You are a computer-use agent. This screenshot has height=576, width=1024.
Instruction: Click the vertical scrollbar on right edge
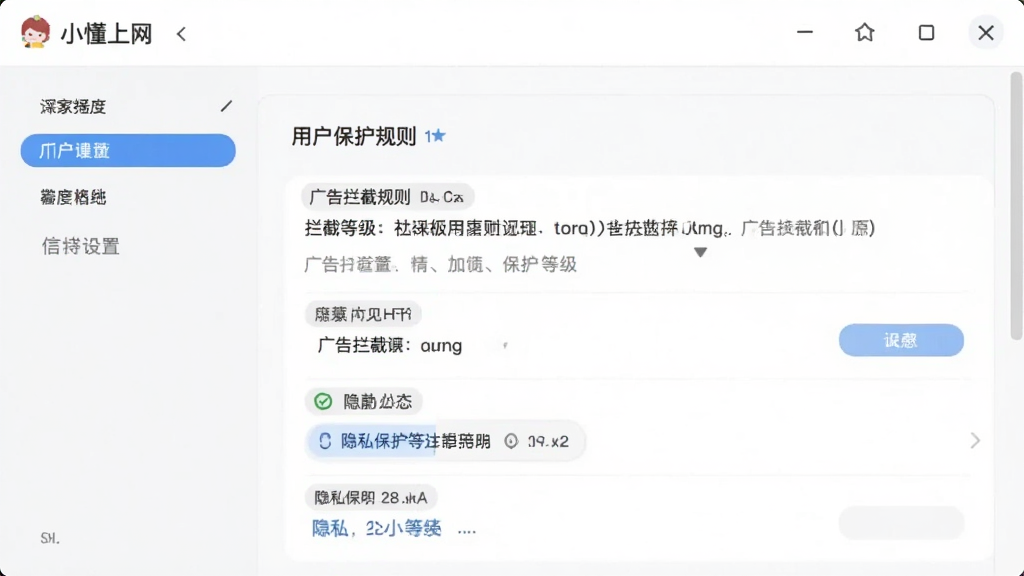[1016, 206]
